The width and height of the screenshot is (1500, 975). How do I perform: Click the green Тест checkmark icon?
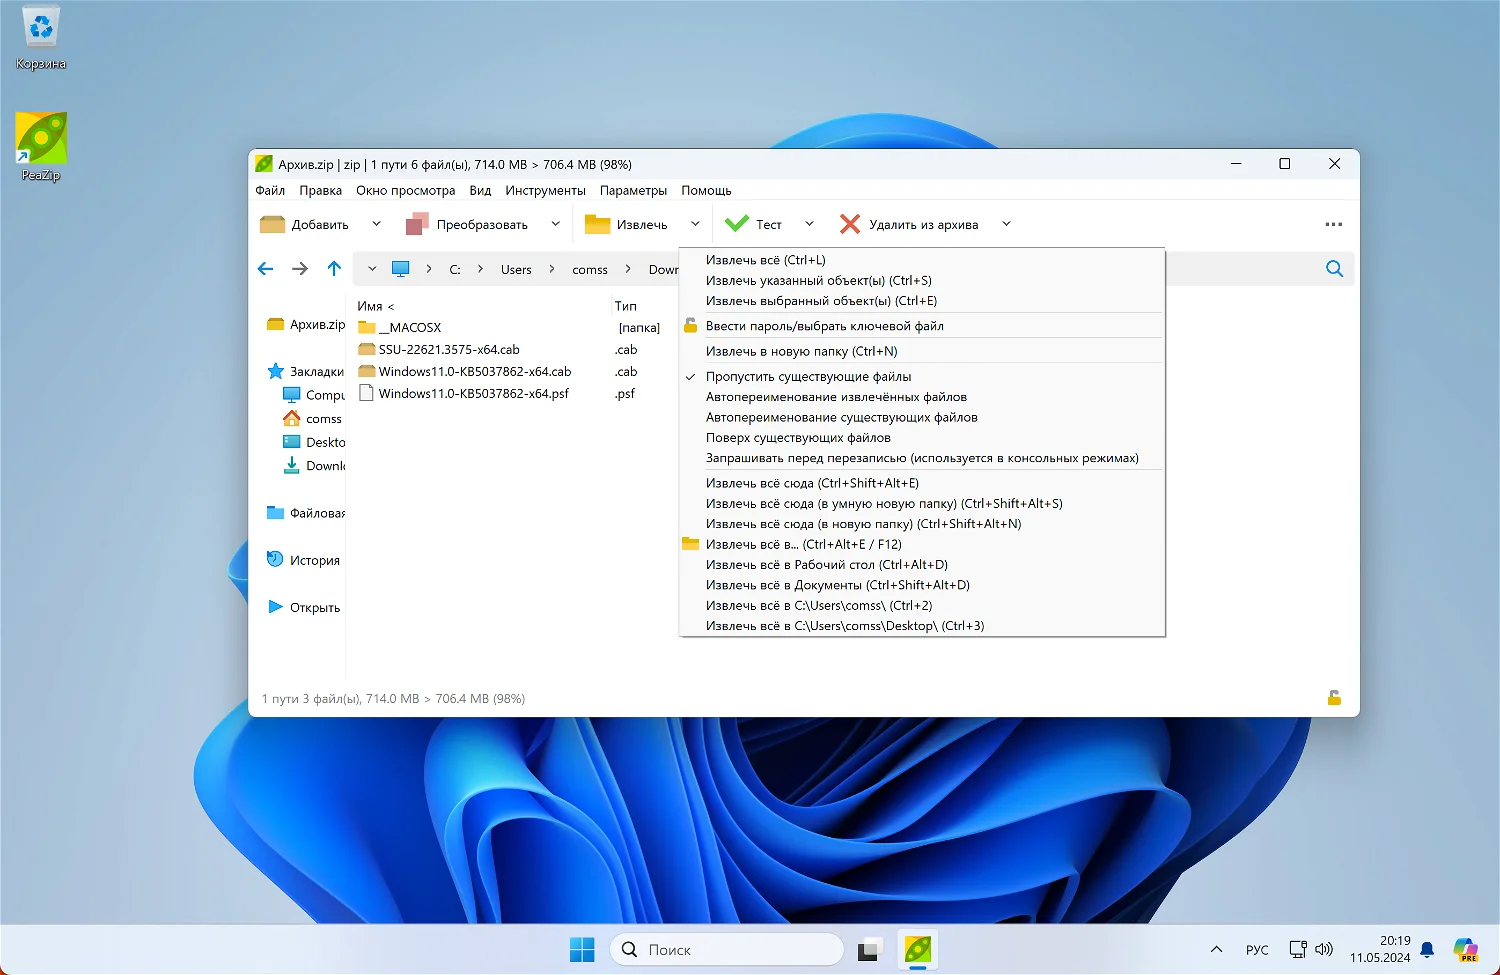(x=737, y=224)
